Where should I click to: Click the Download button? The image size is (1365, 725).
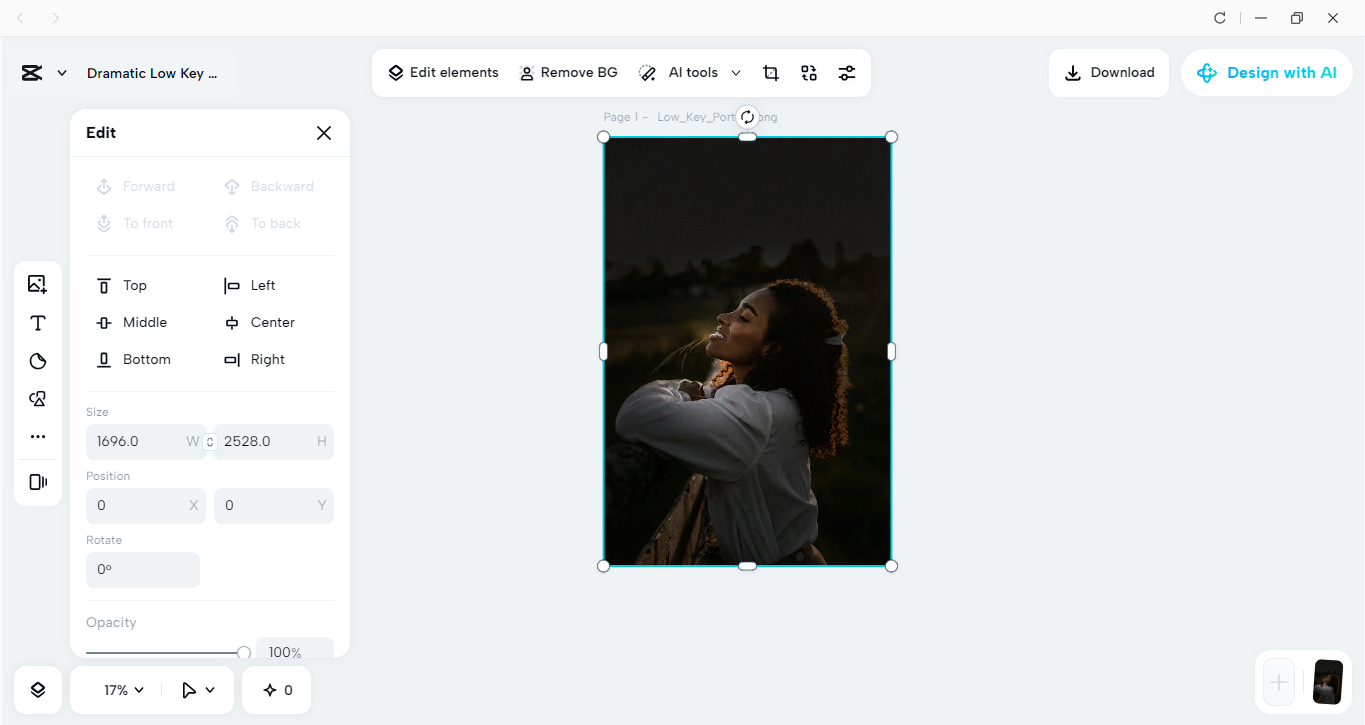1108,72
